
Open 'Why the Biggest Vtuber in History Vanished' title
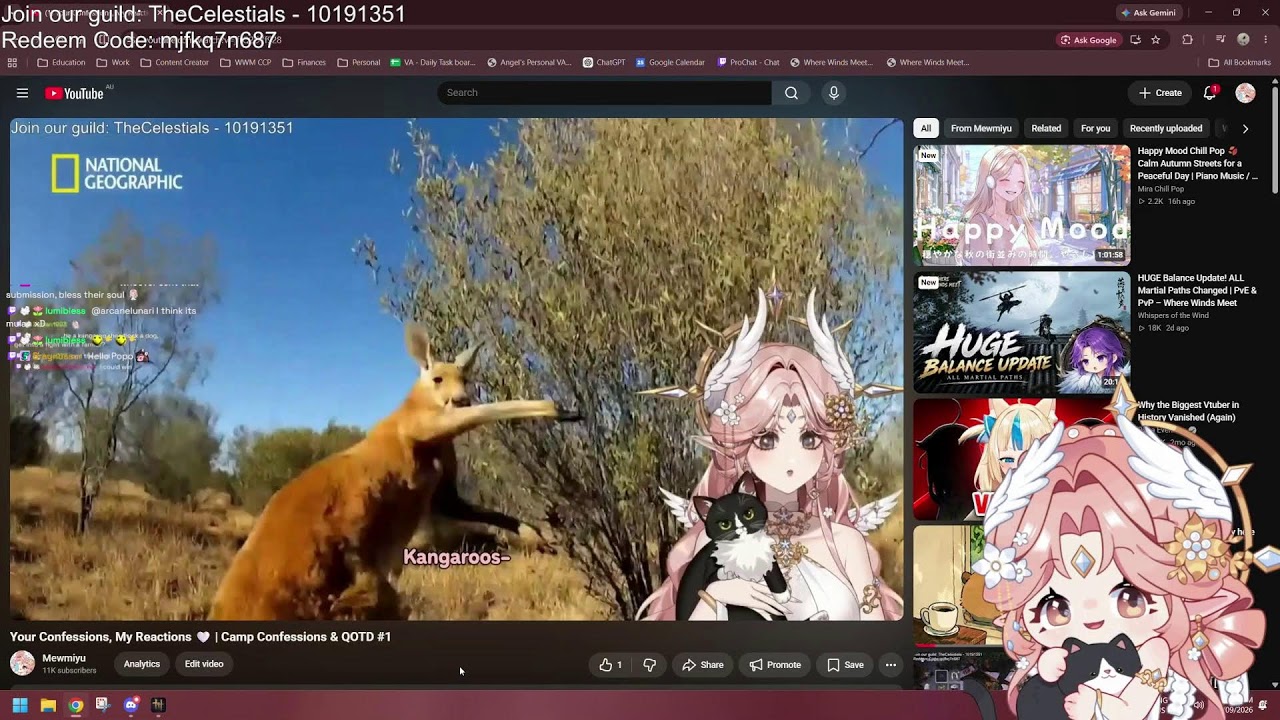click(1188, 411)
